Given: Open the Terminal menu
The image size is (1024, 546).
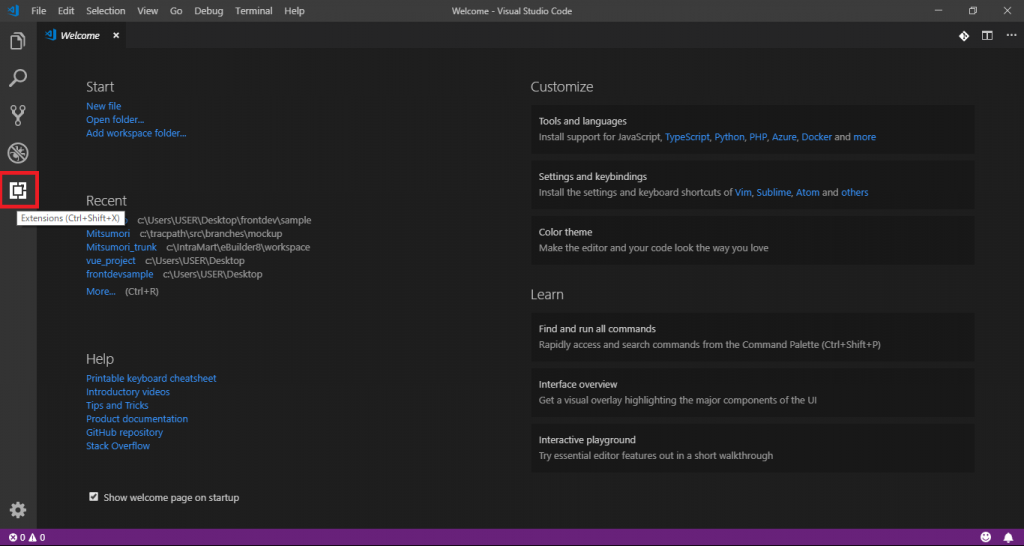Looking at the screenshot, I should click(254, 11).
